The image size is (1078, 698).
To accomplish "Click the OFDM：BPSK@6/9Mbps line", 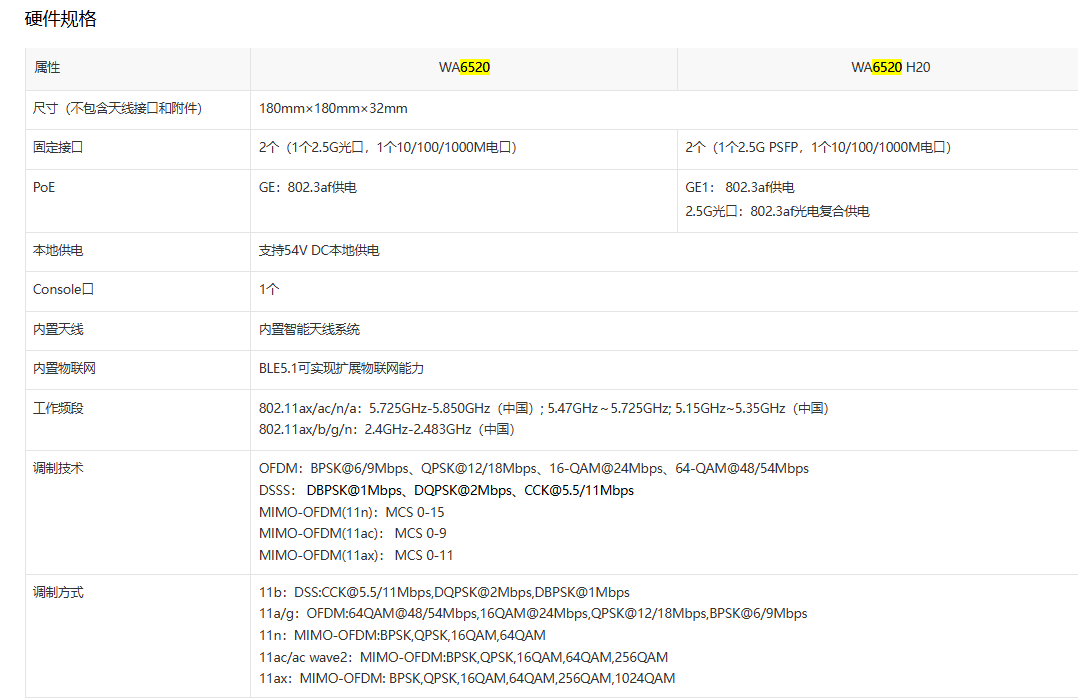I will 534,468.
